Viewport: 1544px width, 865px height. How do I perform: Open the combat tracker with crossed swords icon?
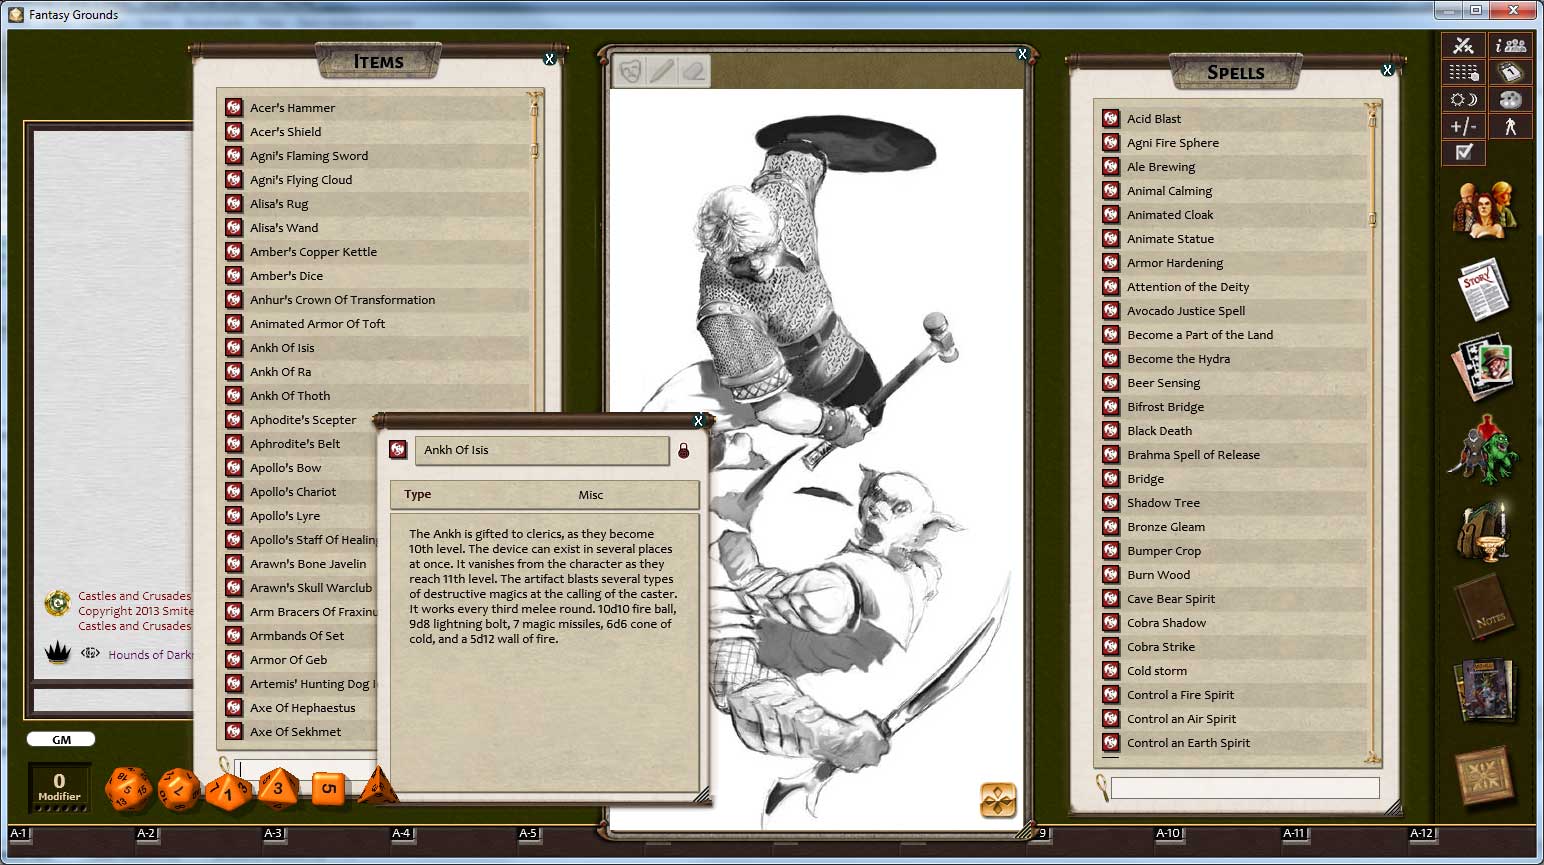(1463, 45)
